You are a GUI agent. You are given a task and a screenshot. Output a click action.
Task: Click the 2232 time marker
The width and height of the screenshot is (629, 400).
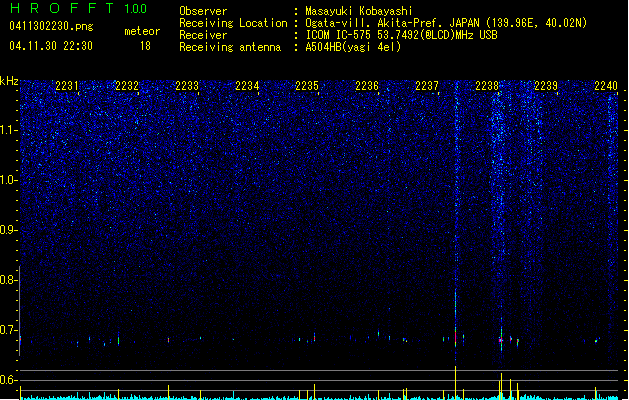(127, 86)
